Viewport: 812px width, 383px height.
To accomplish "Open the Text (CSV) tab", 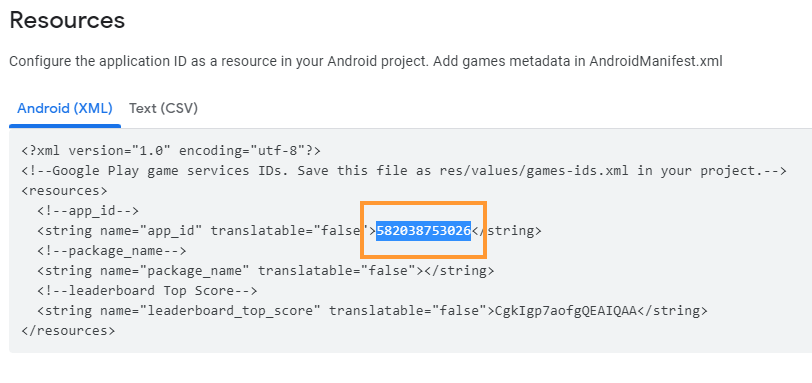I will click(x=164, y=109).
